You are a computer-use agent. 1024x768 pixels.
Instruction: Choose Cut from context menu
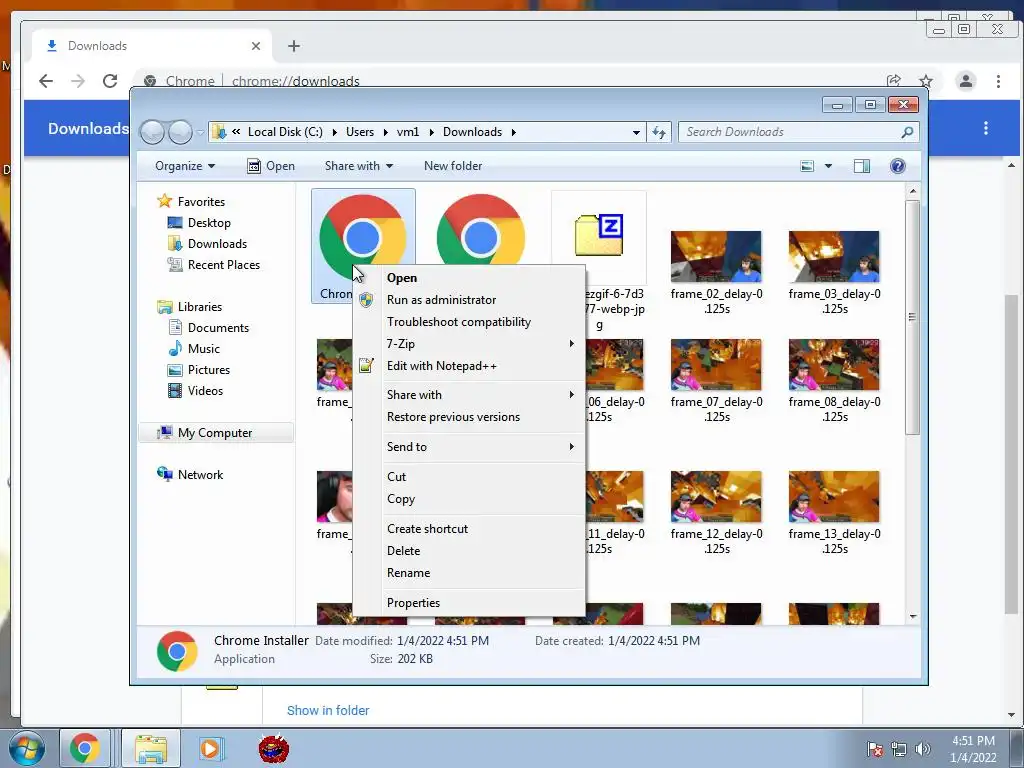point(396,477)
